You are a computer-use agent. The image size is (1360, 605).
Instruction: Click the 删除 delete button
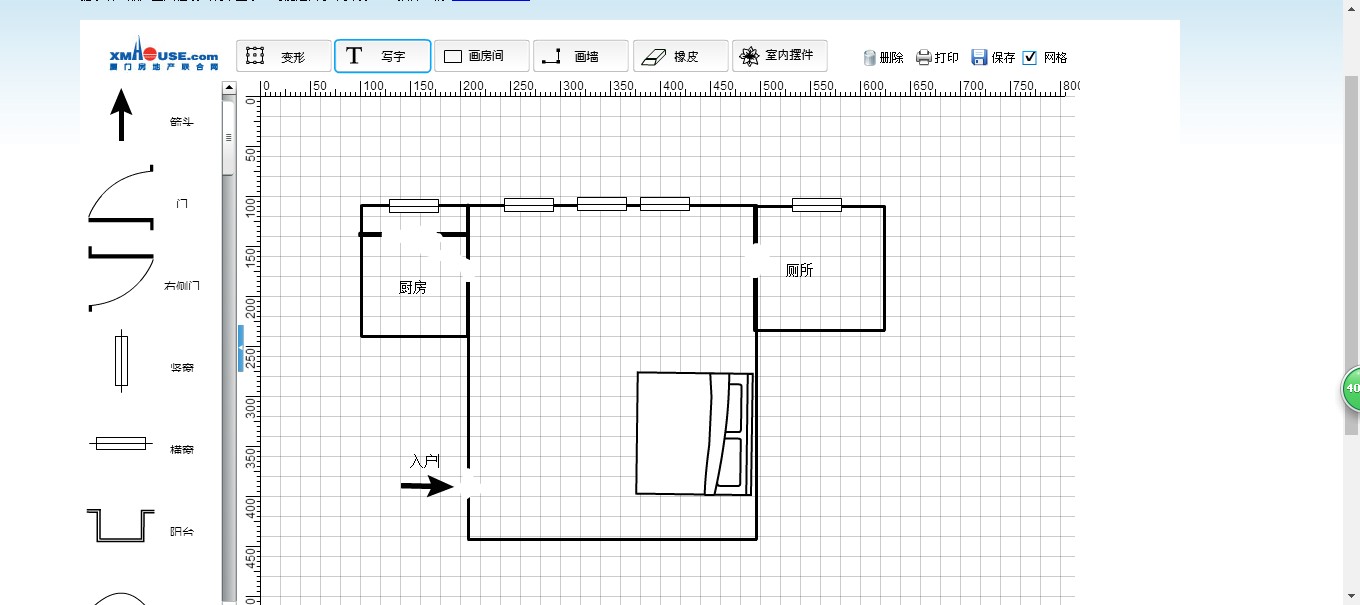883,58
